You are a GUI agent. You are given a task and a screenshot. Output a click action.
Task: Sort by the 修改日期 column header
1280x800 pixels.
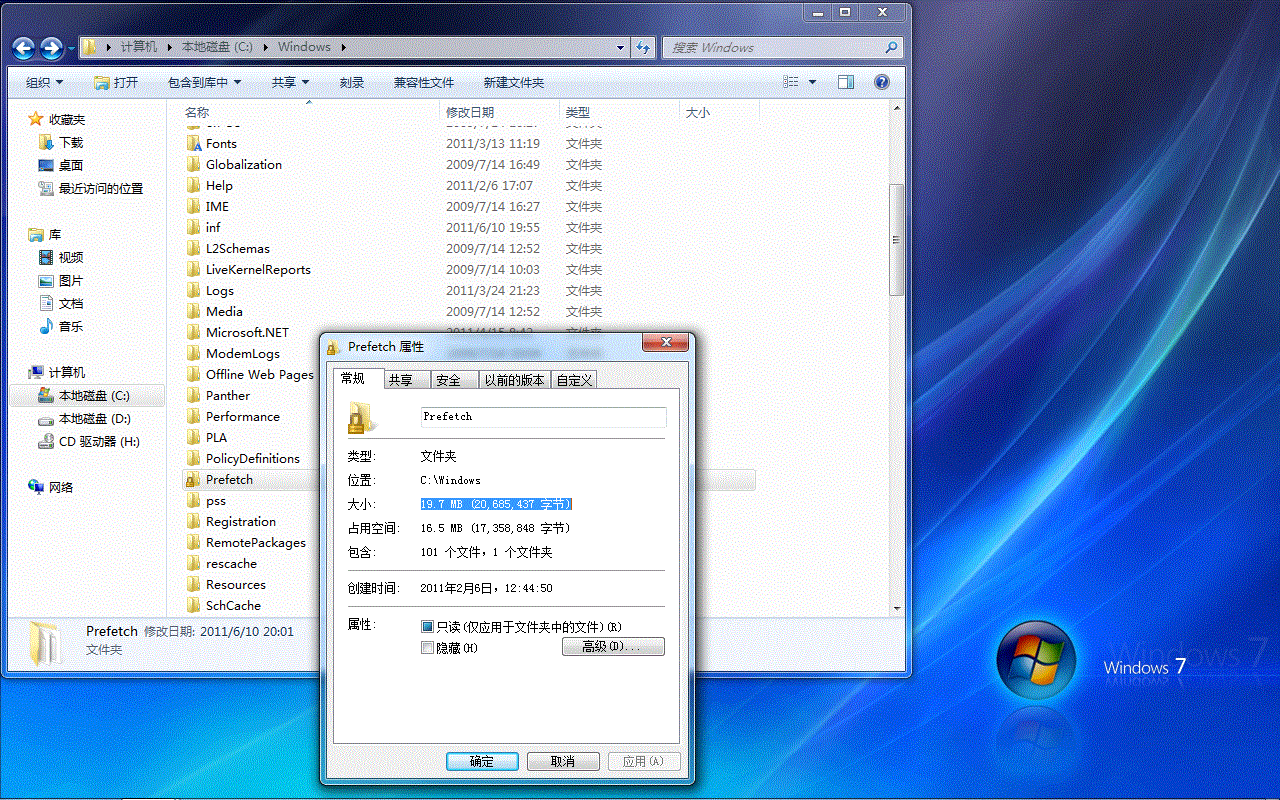499,112
